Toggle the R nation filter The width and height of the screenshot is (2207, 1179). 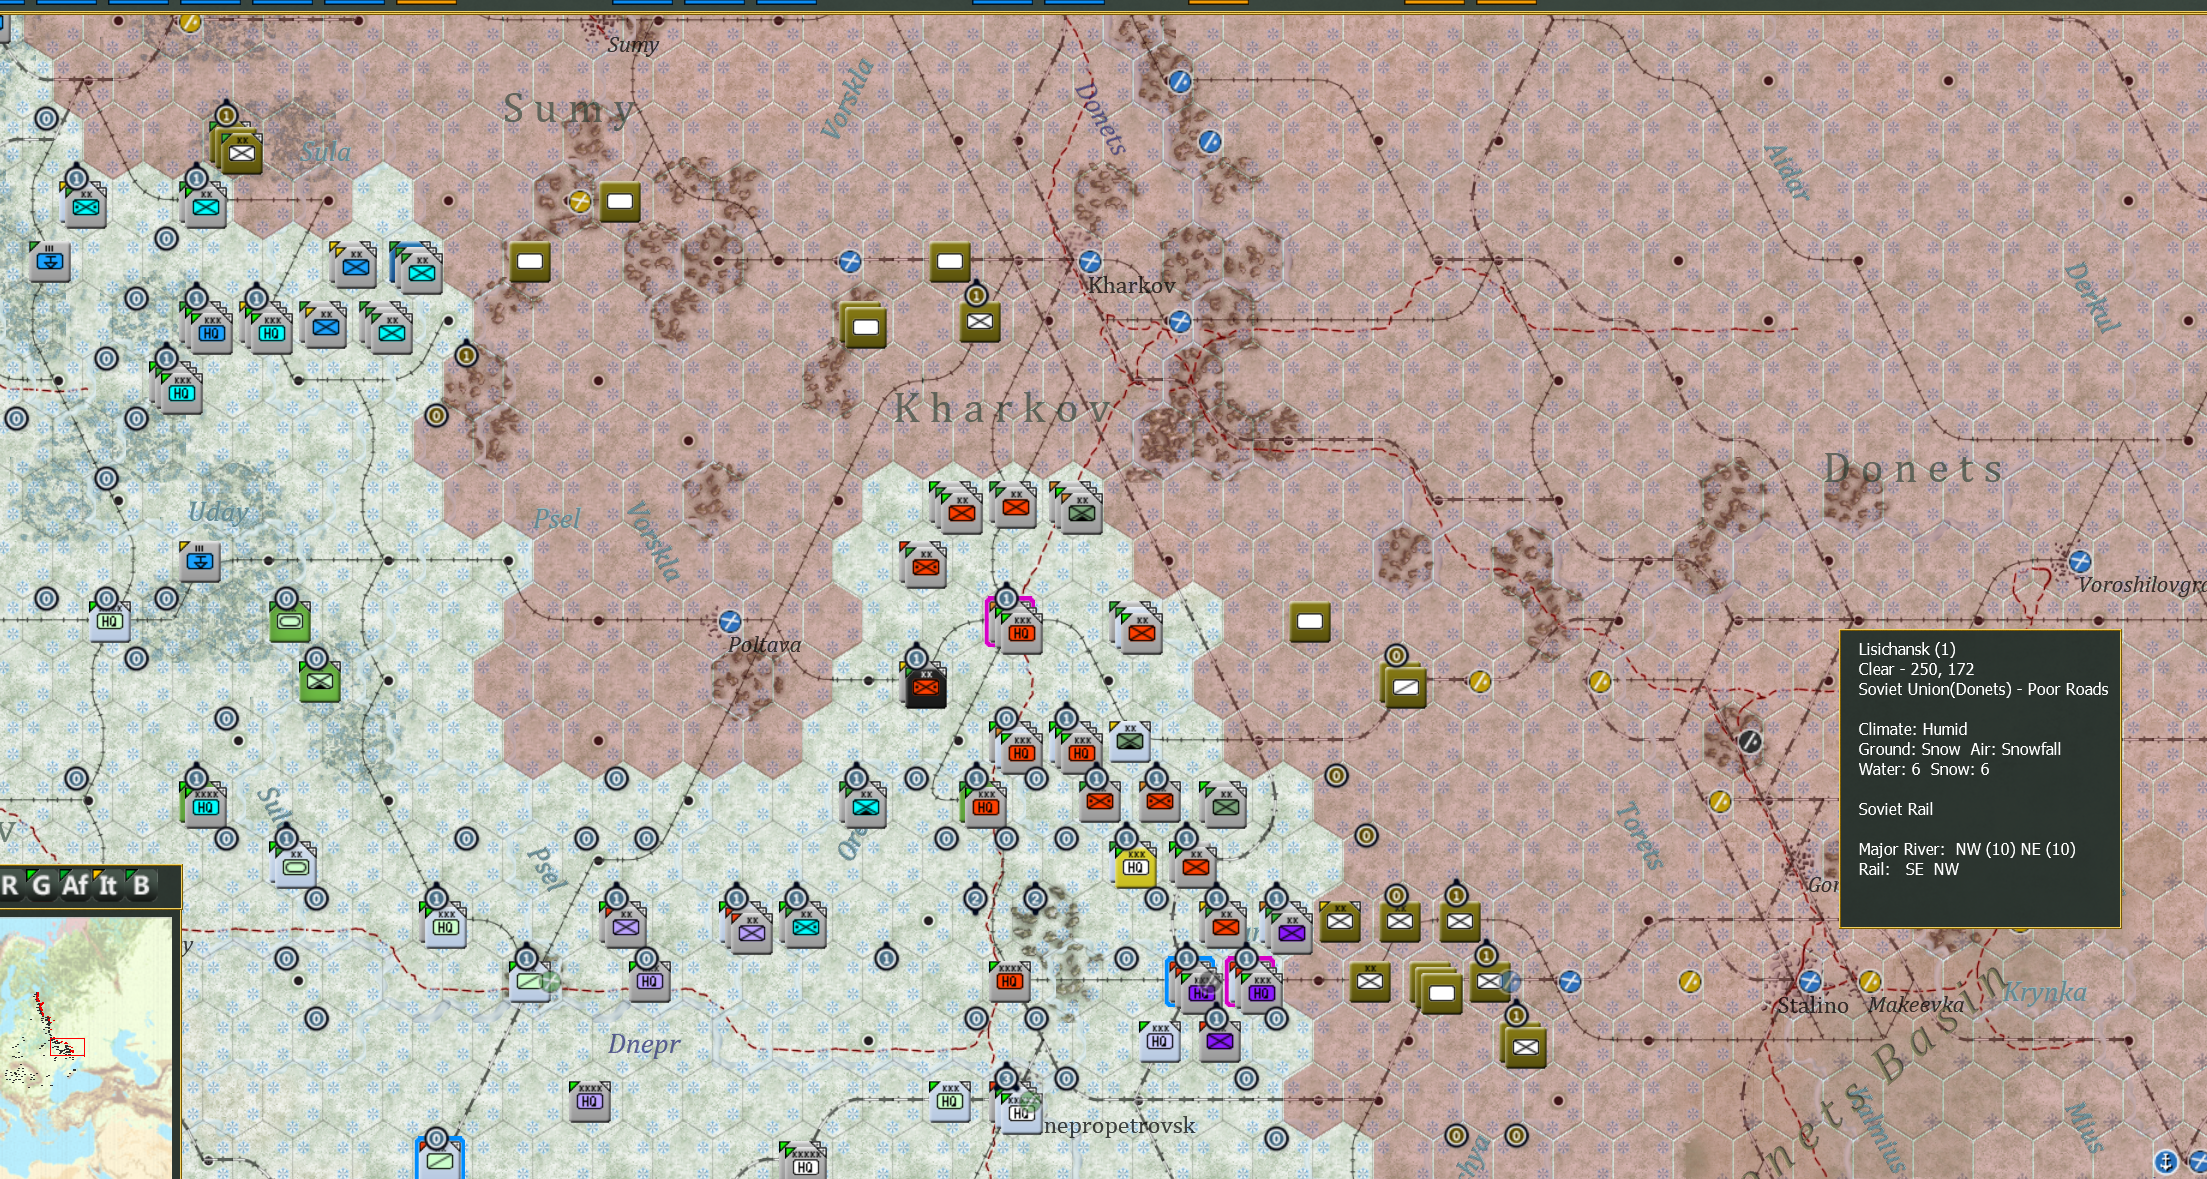[x=10, y=886]
